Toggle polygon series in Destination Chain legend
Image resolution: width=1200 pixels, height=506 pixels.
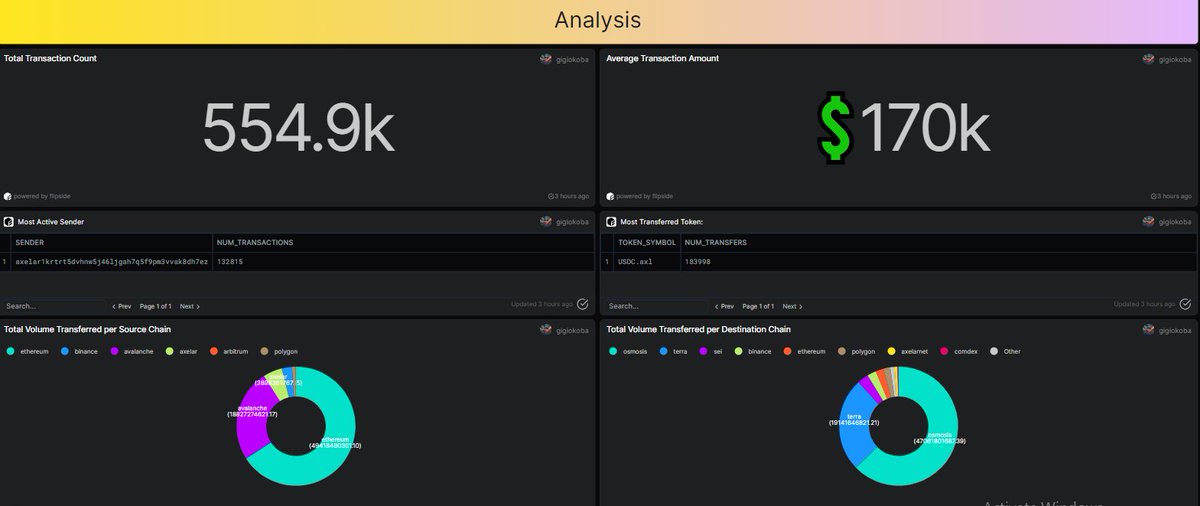point(858,351)
